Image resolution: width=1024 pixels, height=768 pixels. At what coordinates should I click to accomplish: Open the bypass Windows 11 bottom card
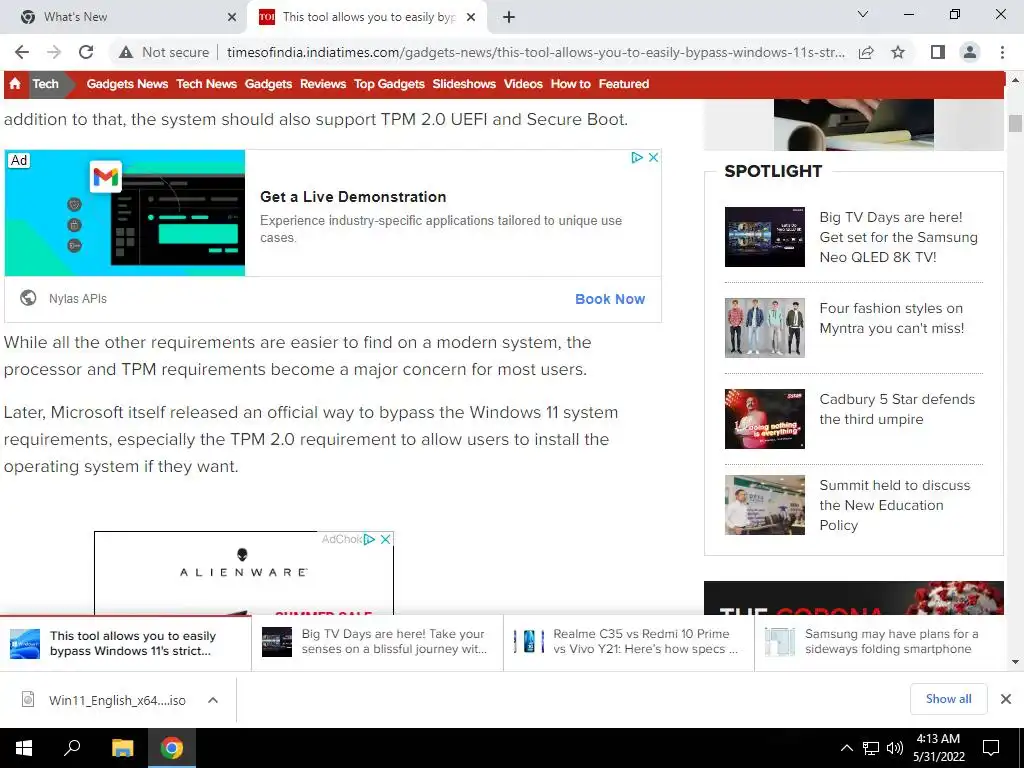[x=125, y=643]
